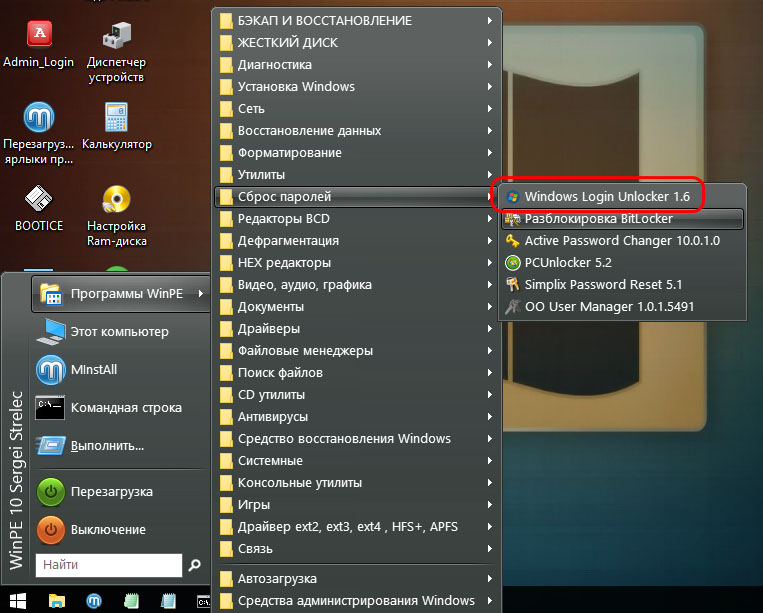Select Программы WinPE in start menu
The image size is (763, 613).
(x=121, y=294)
